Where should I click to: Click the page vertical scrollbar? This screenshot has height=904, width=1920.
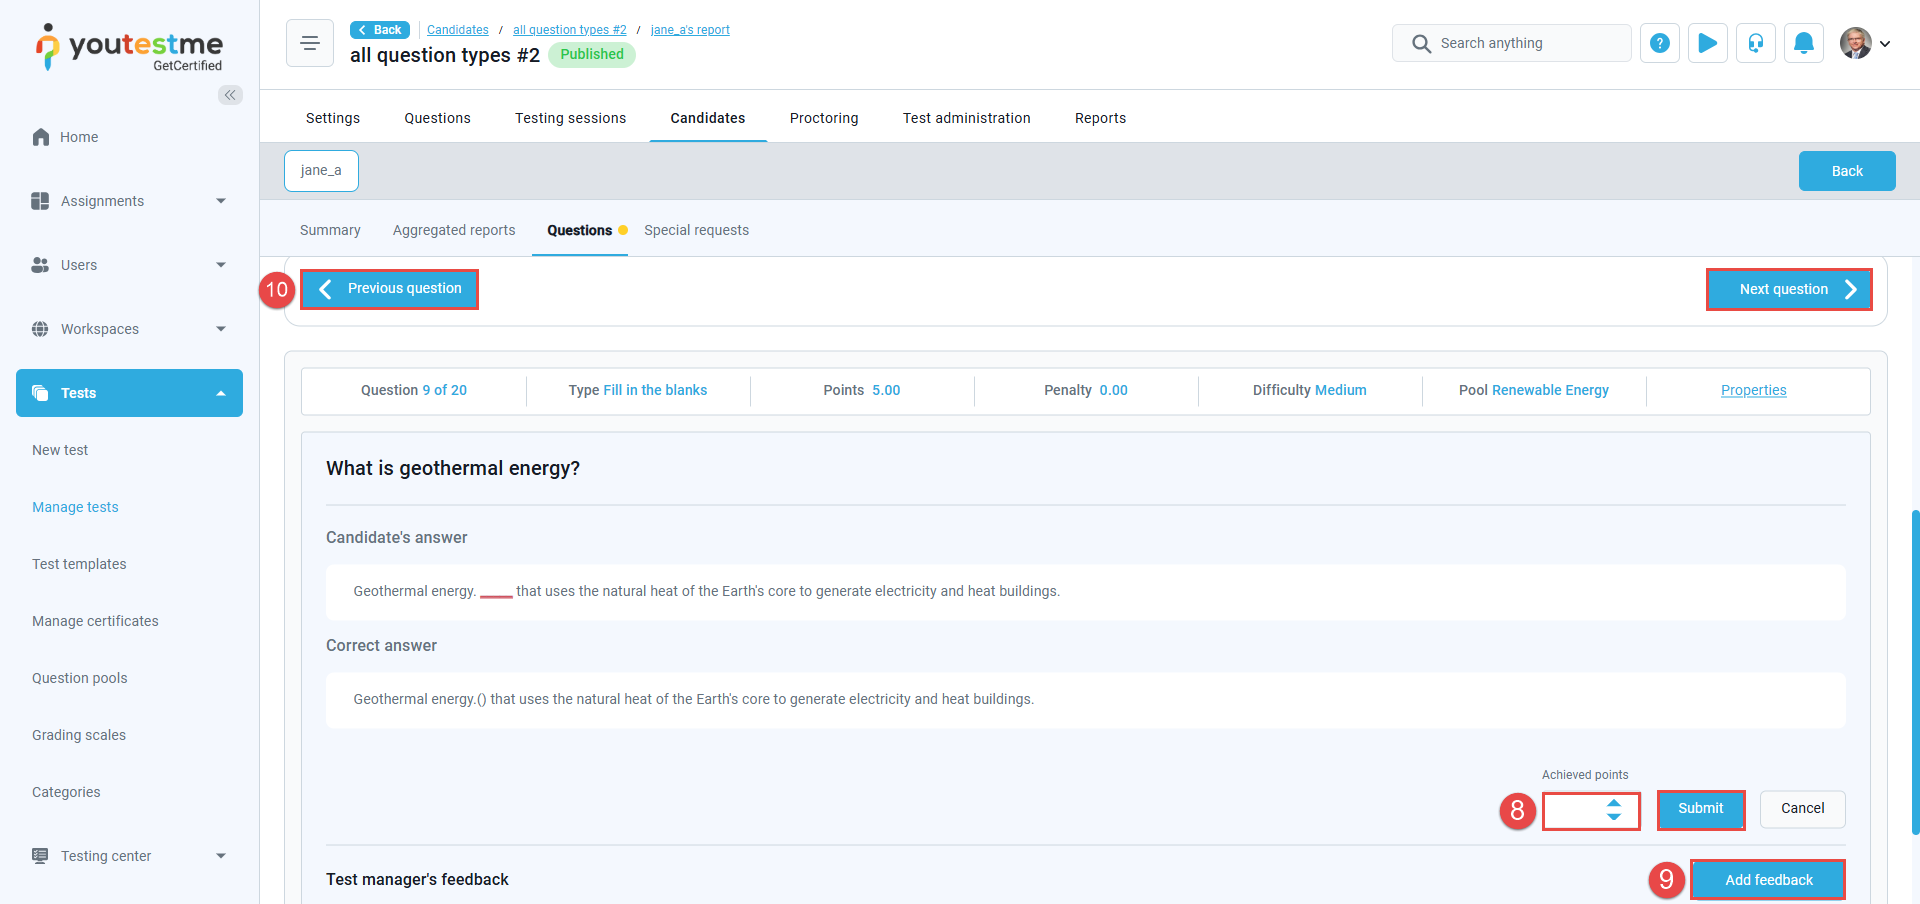coord(1914,670)
